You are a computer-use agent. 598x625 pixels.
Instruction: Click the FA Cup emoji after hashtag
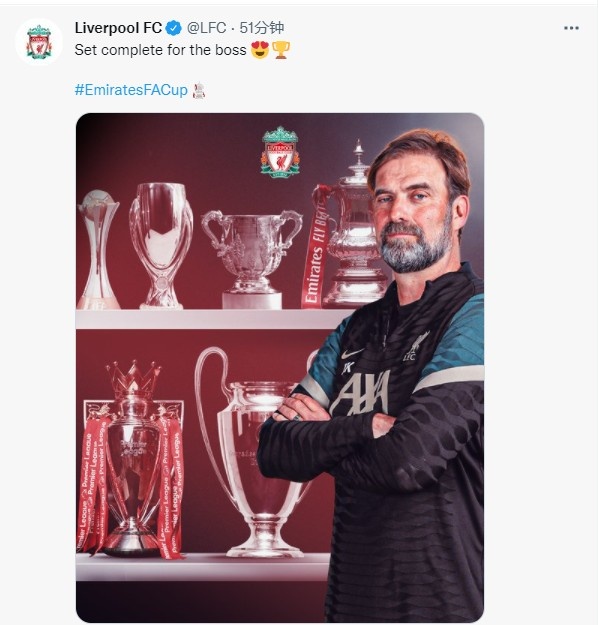click(199, 90)
